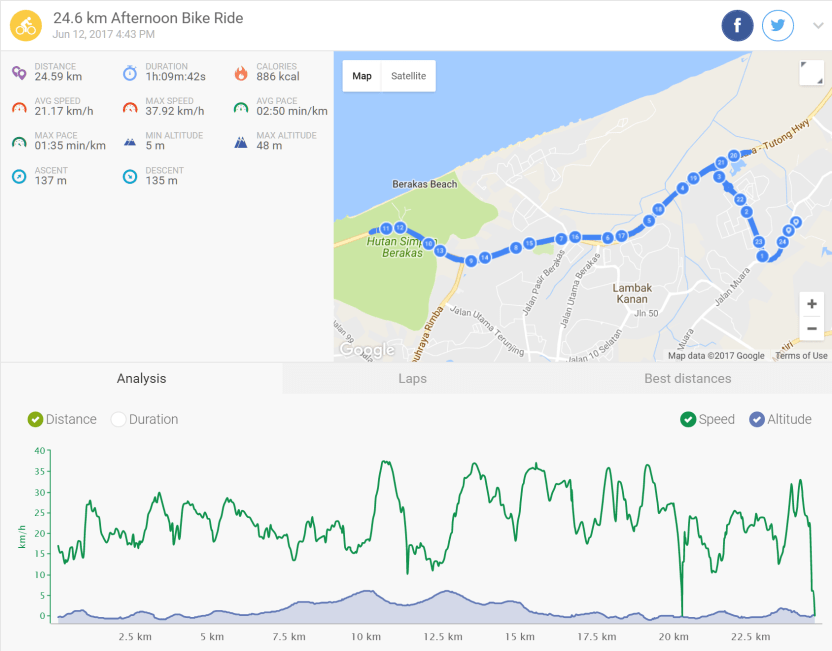Screen dimensions: 832x651
Task: Share ride on Twitter
Action: click(x=778, y=26)
